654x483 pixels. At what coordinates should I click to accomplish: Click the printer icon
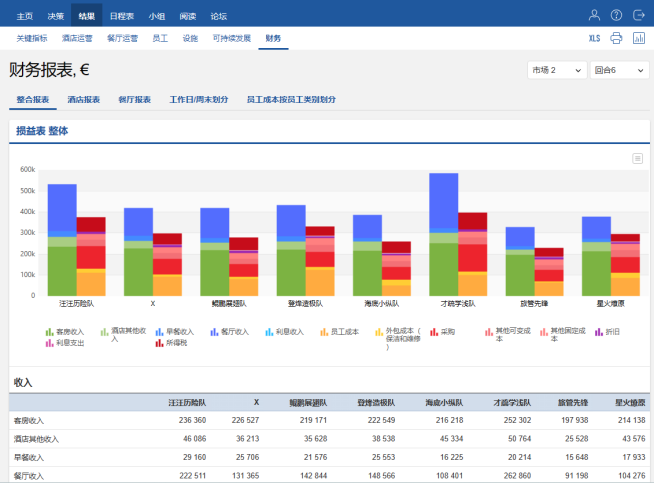pyautogui.click(x=616, y=38)
